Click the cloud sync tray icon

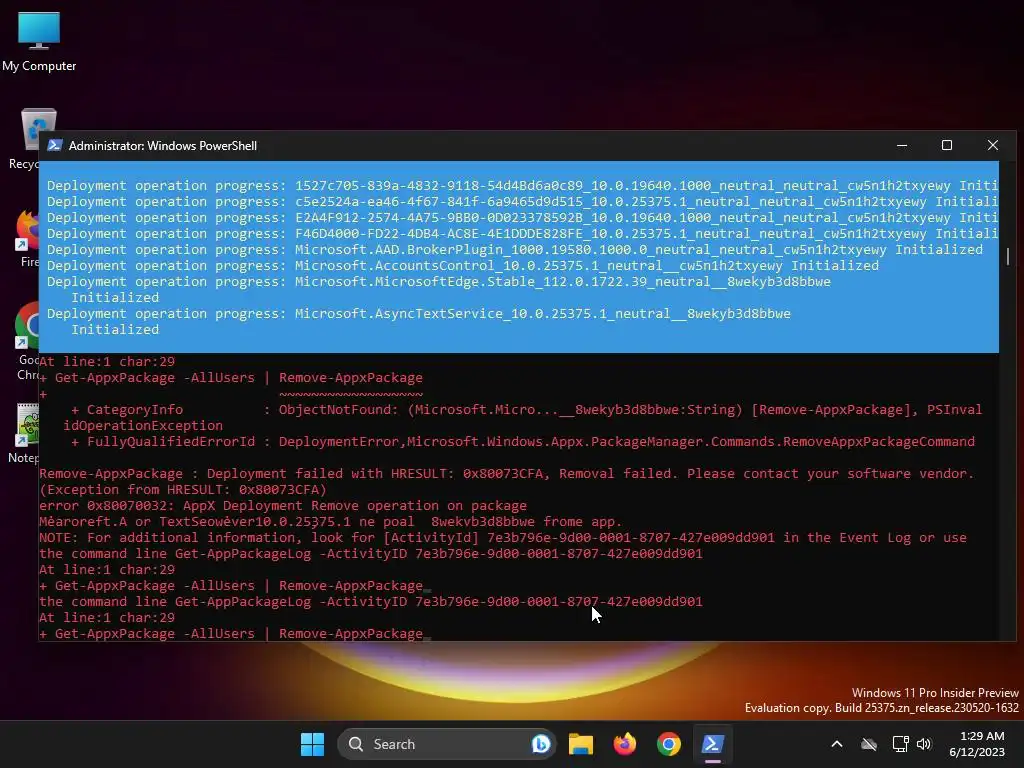[869, 744]
